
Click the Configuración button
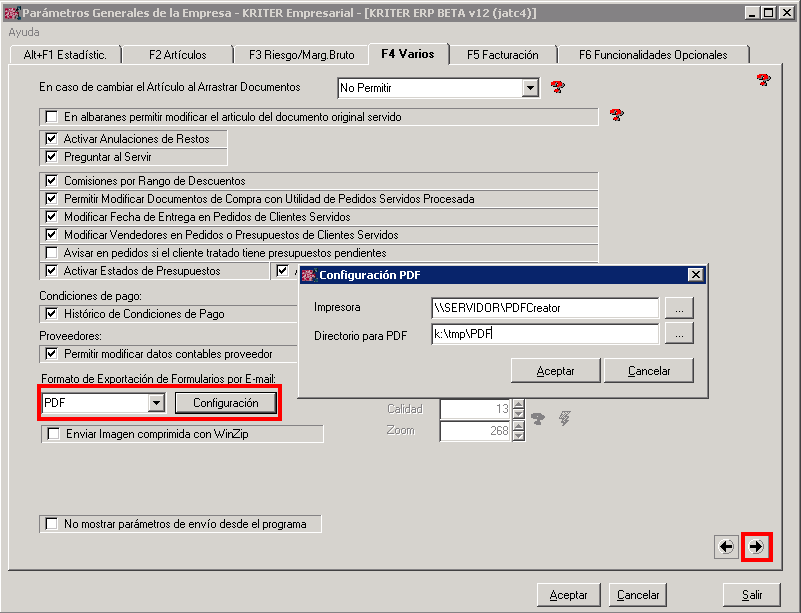pyautogui.click(x=226, y=403)
